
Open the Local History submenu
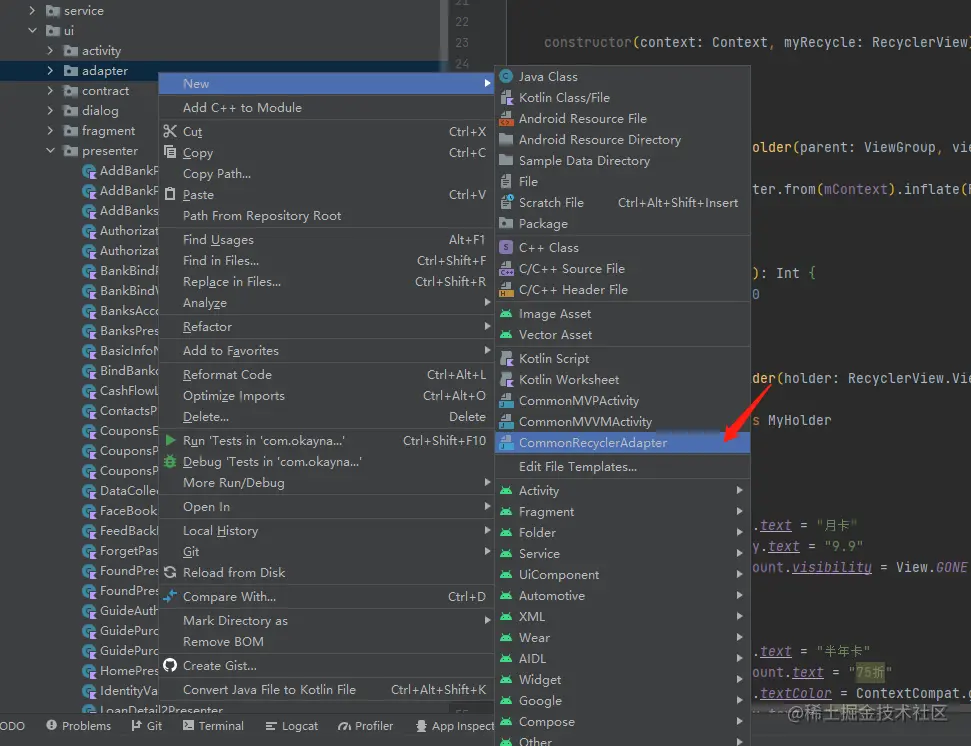tap(326, 531)
